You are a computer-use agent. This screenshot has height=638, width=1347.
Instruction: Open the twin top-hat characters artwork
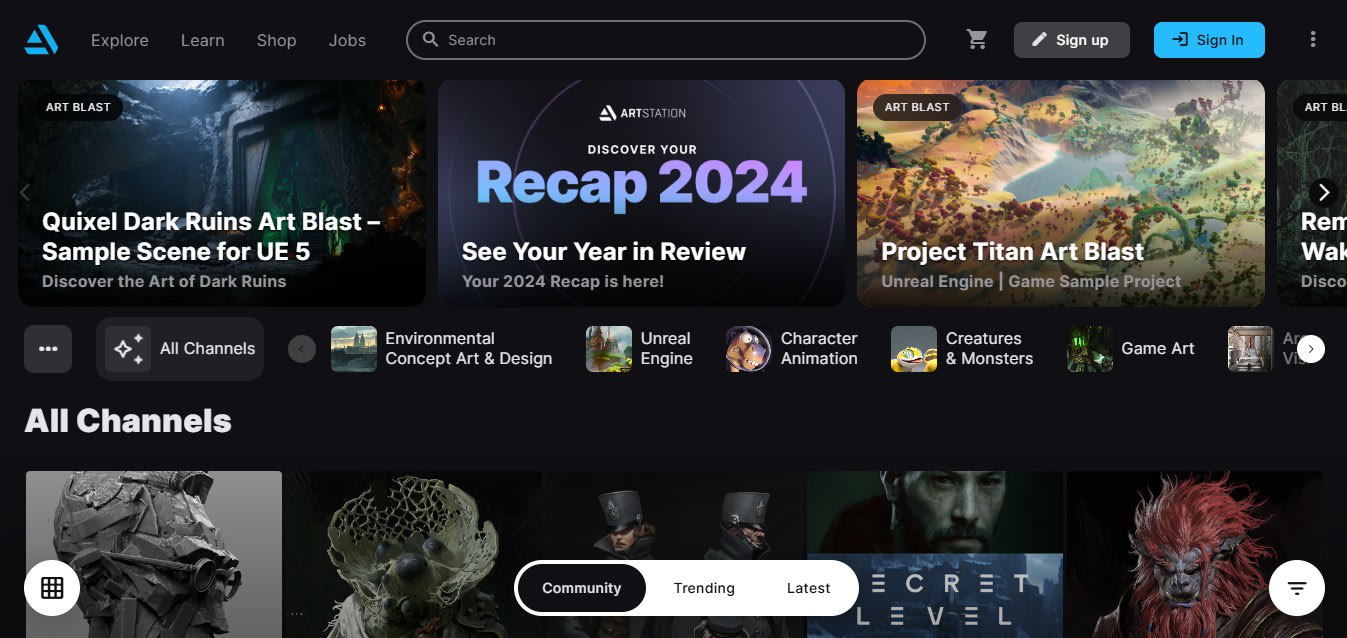[675, 555]
